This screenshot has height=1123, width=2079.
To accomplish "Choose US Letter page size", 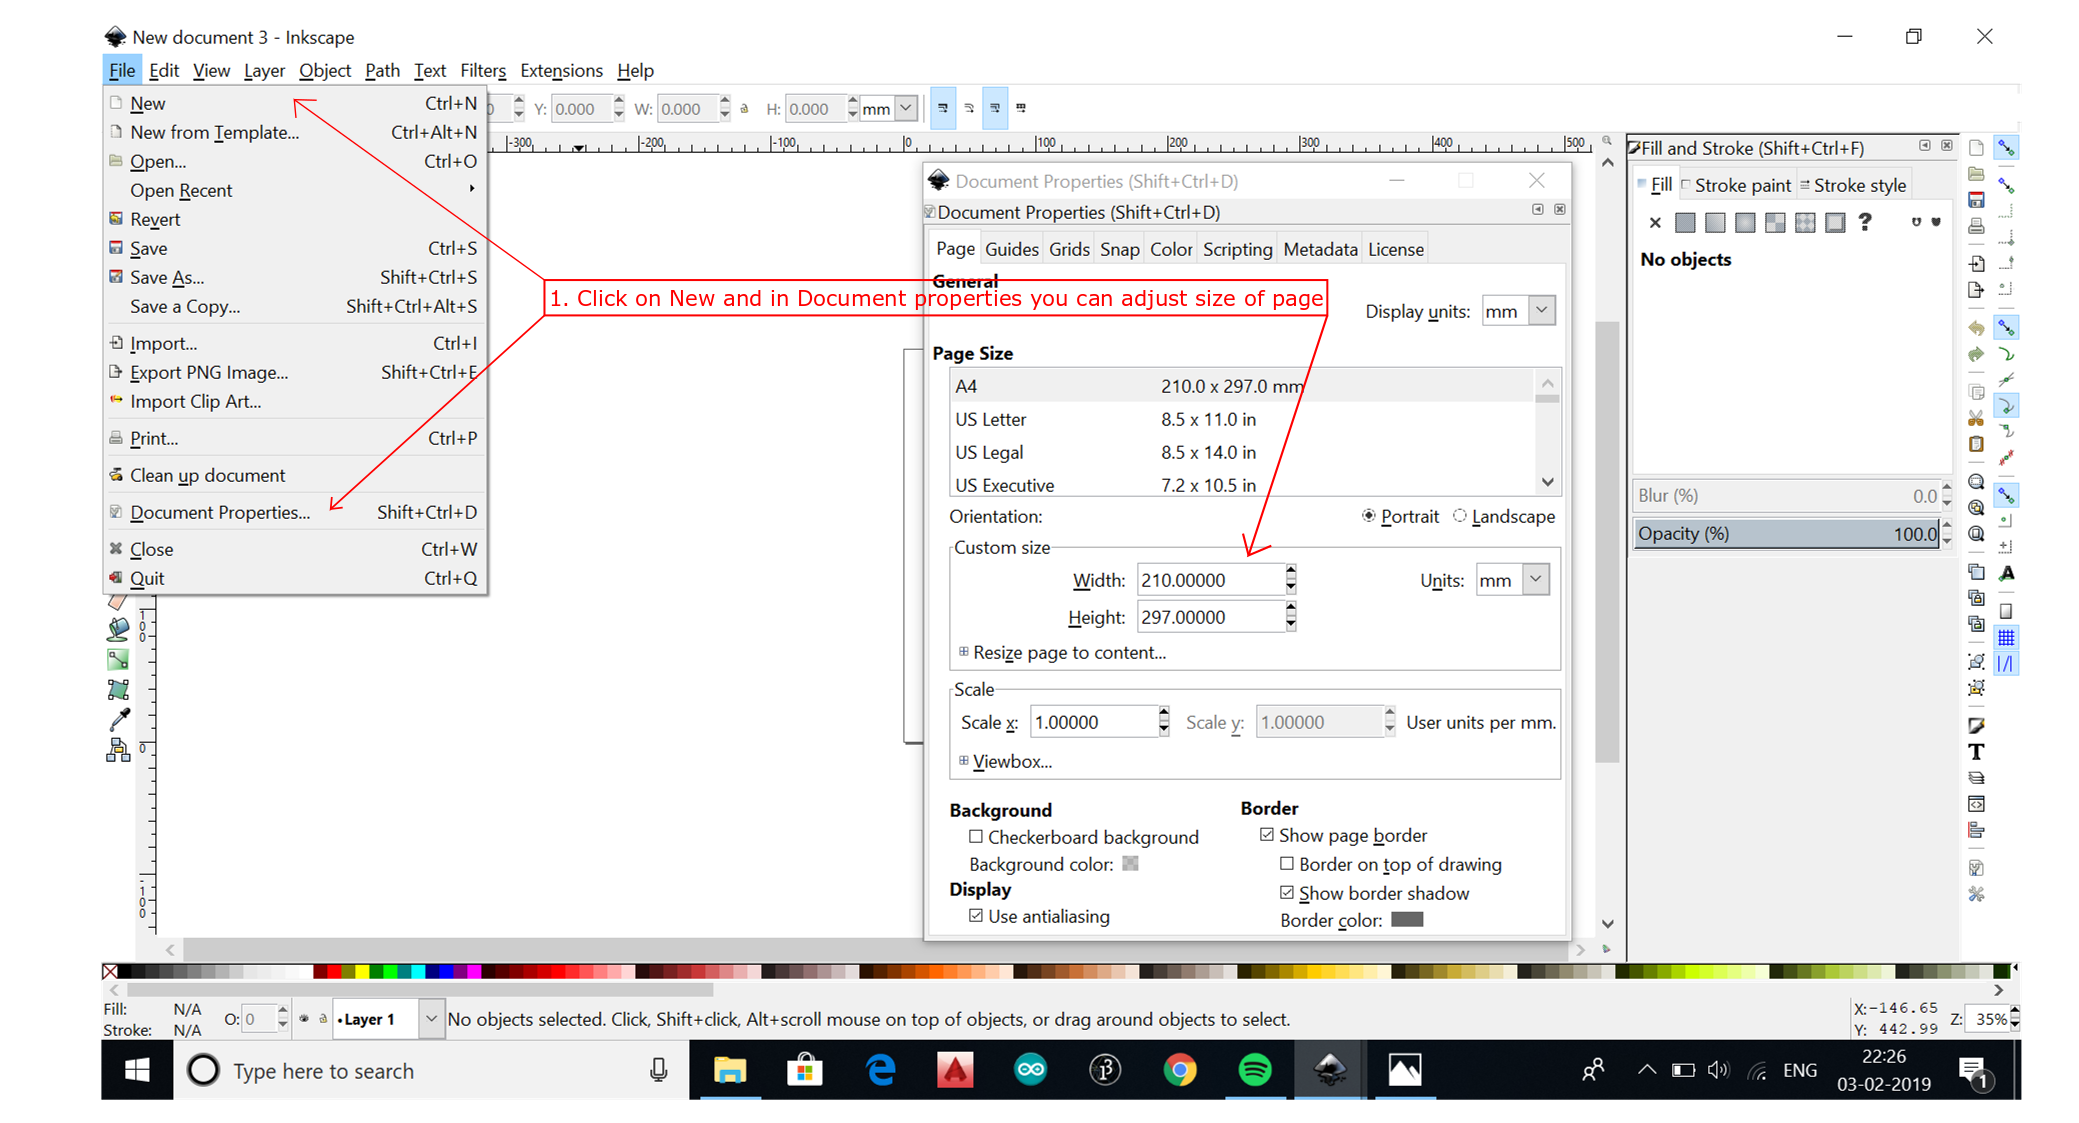I will (x=990, y=419).
